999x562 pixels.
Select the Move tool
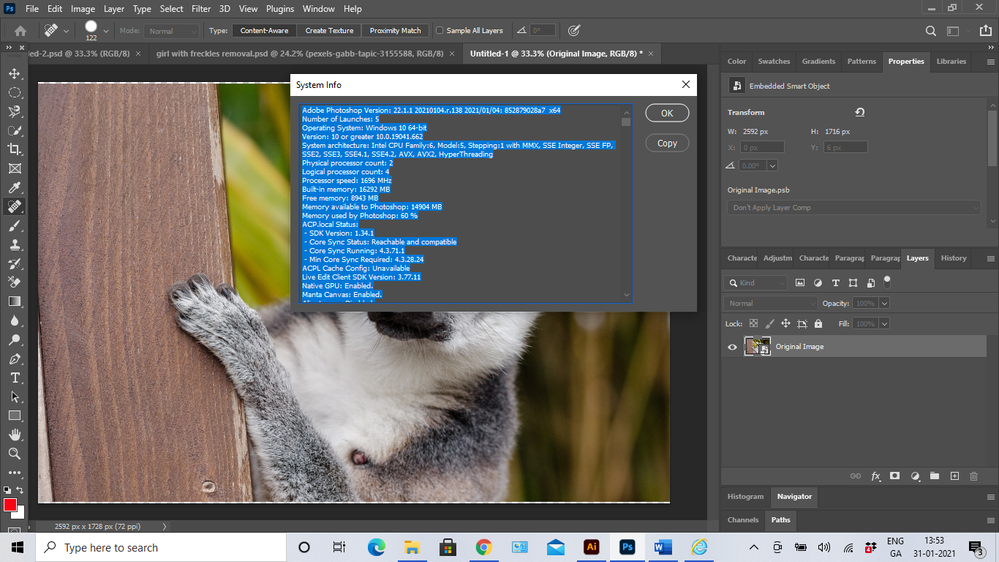15,74
